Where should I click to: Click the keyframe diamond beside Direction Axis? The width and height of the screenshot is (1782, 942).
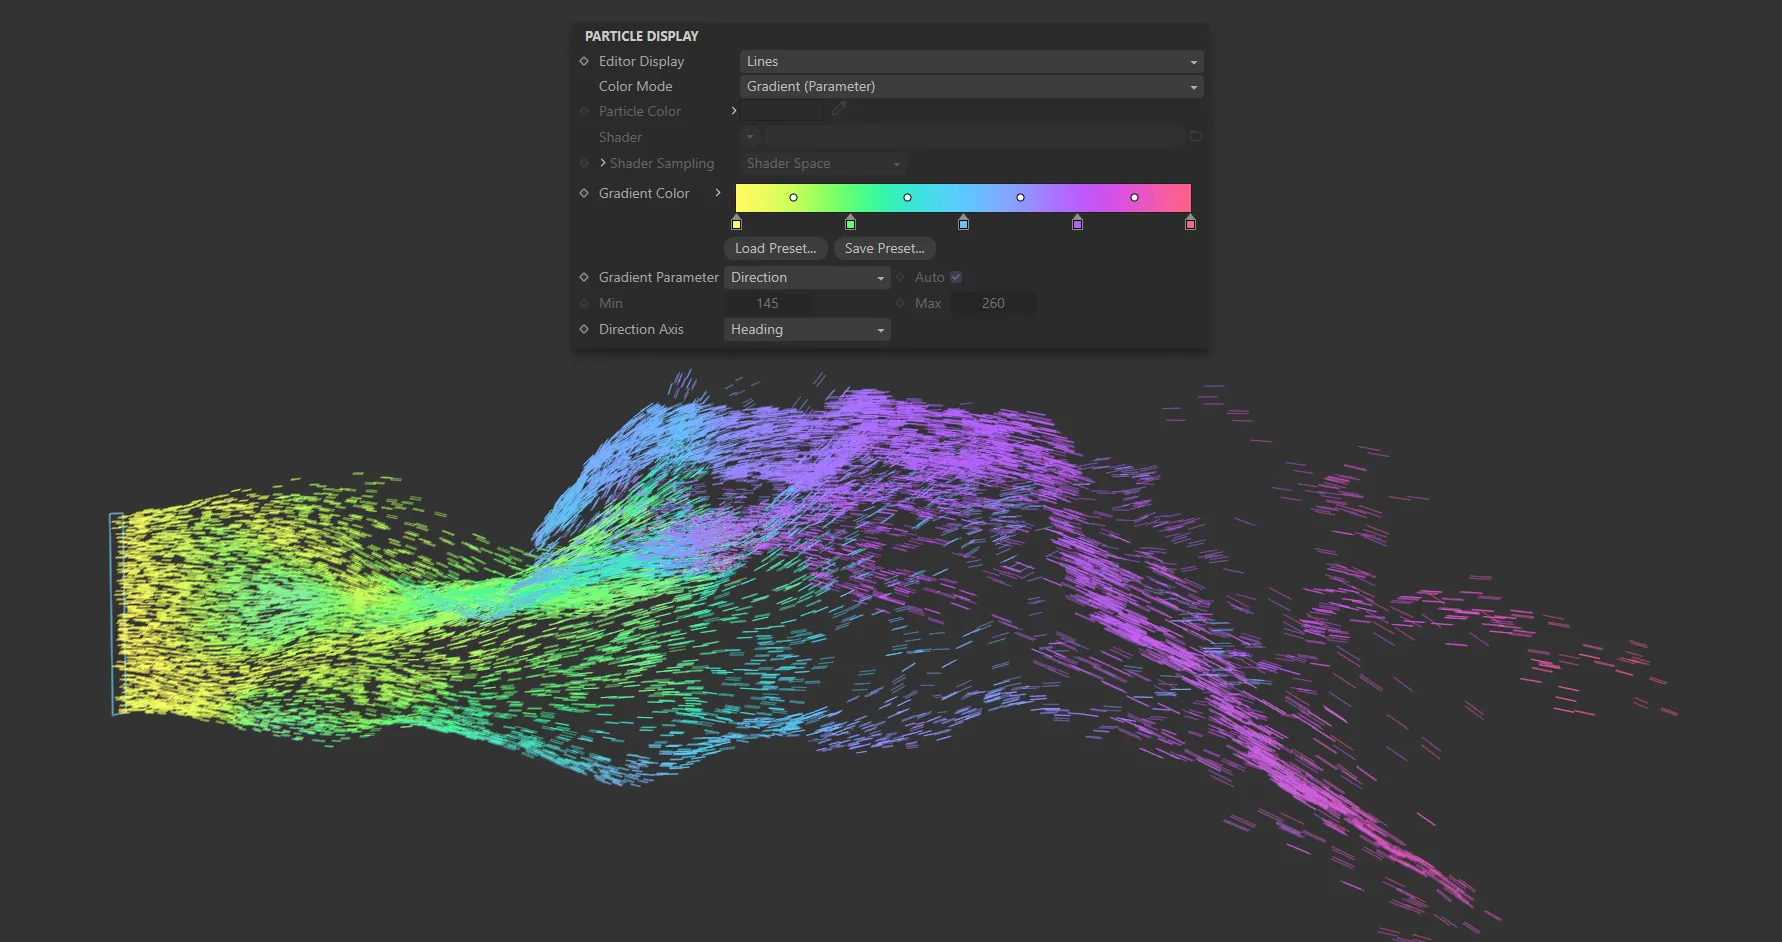[x=584, y=329]
